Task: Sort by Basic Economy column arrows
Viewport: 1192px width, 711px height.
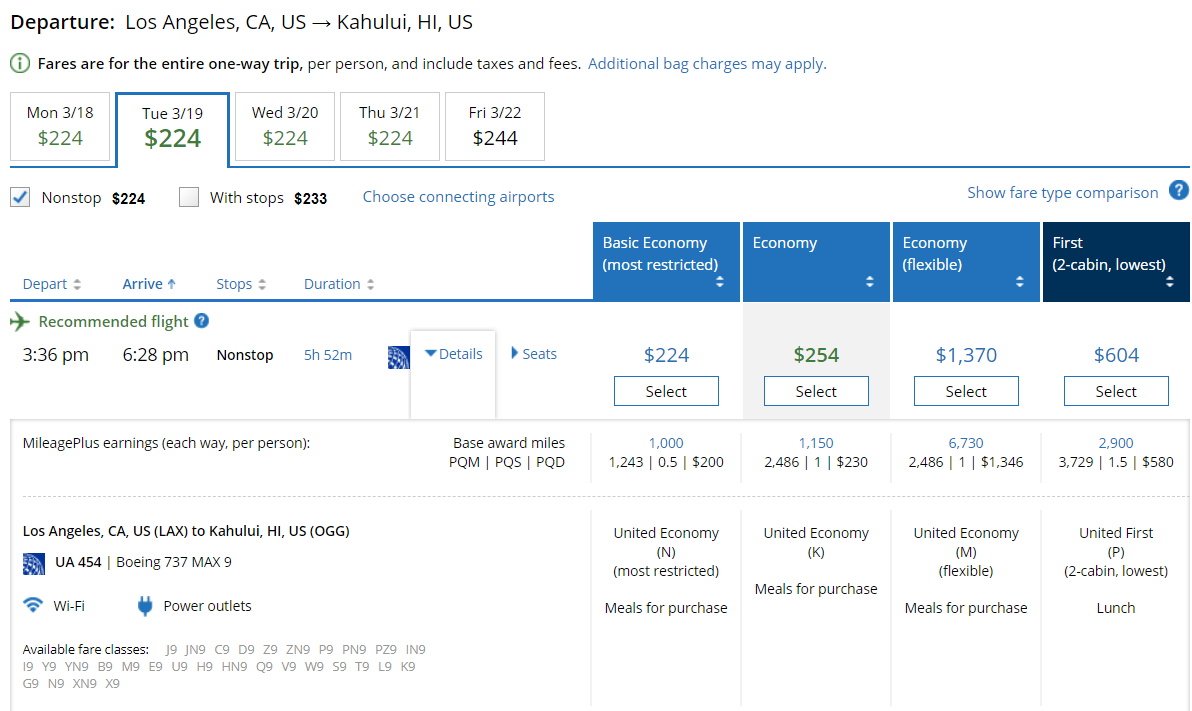Action: [719, 282]
